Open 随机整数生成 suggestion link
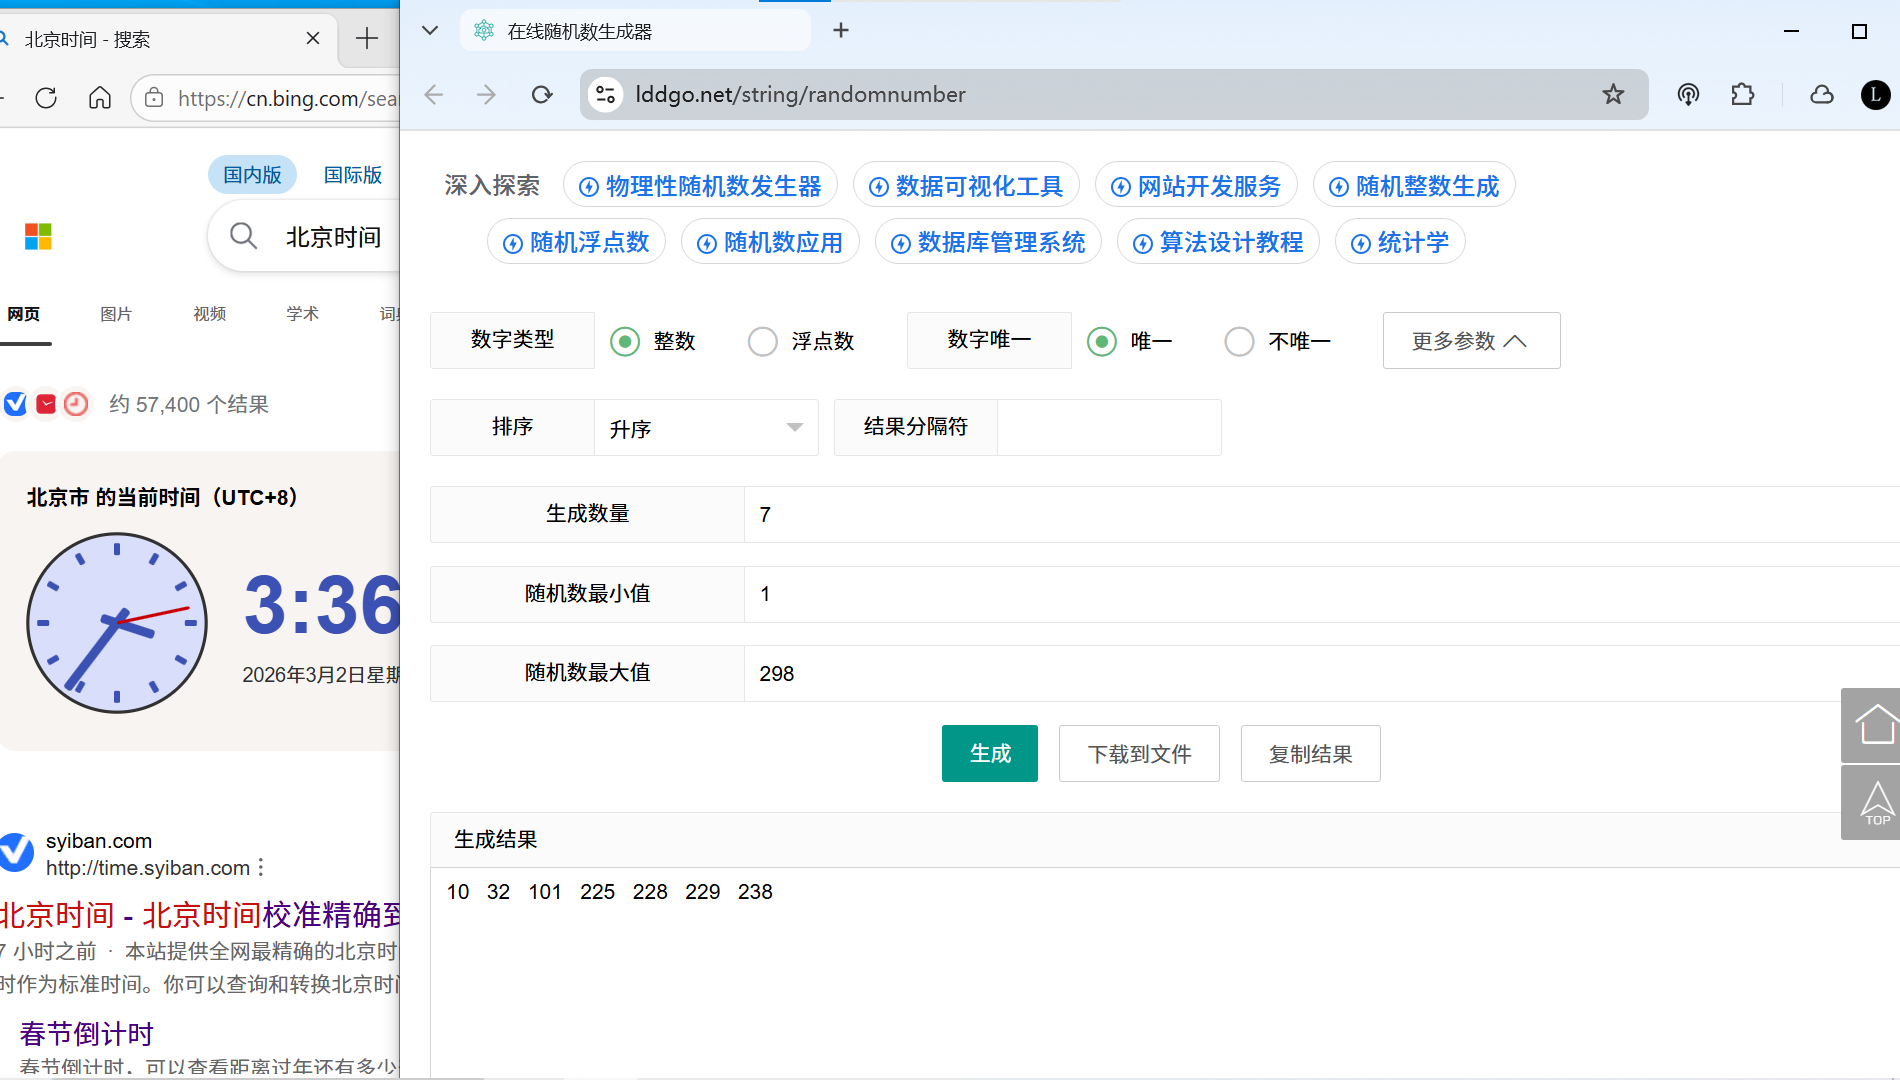This screenshot has width=1900, height=1080. pos(1414,186)
